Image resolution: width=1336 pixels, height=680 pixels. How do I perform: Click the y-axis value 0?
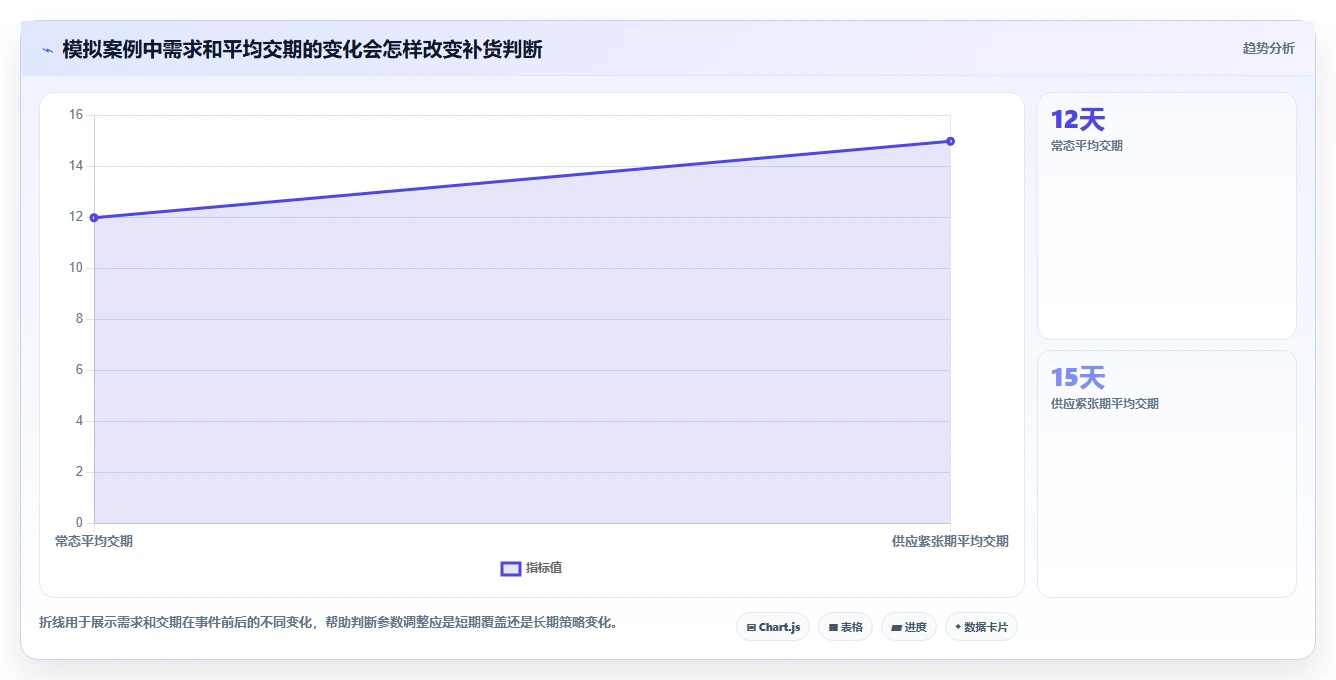click(x=80, y=523)
